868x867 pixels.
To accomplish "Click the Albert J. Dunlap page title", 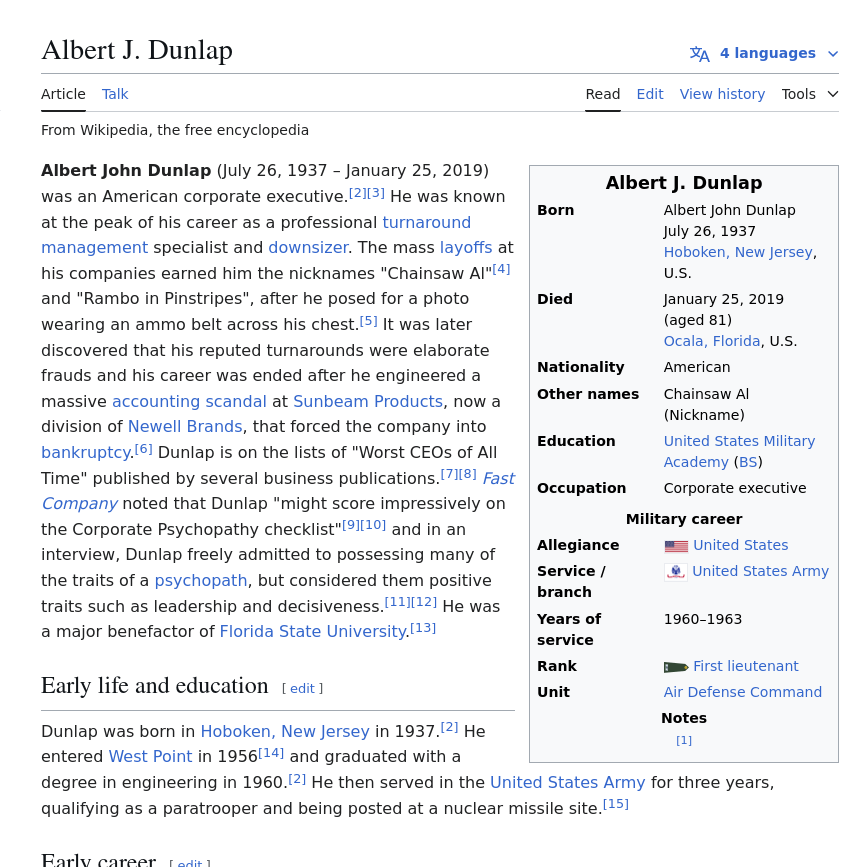I will [x=137, y=50].
